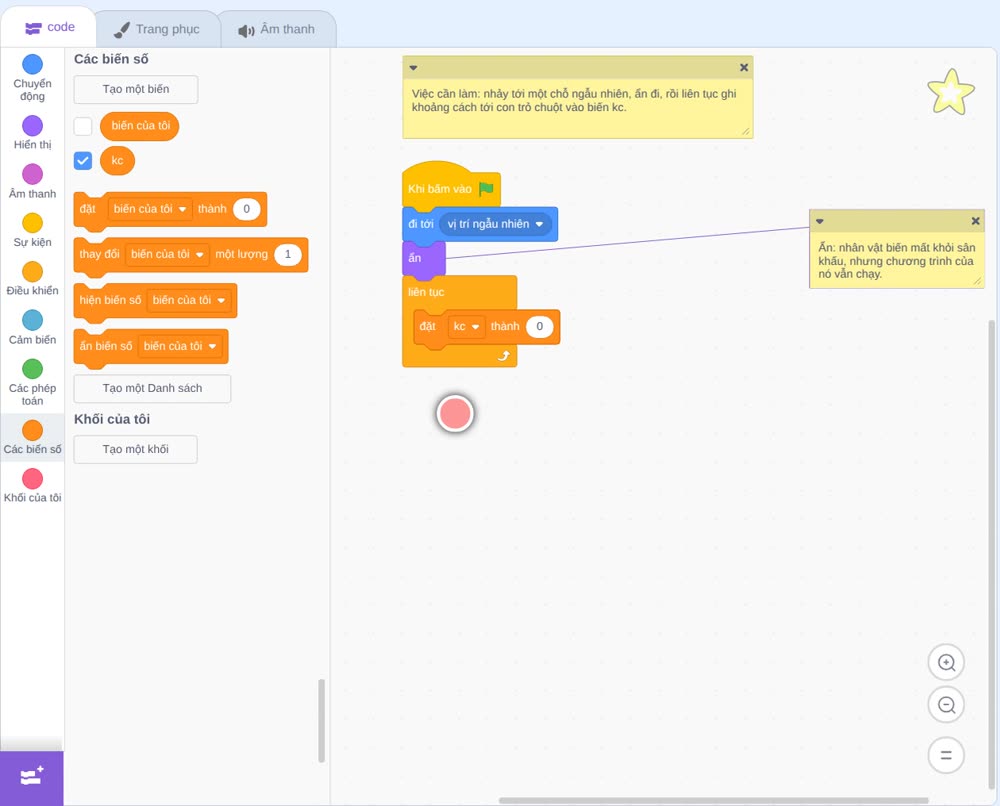Click the 'liên tục' loop block
The height and width of the screenshot is (806, 1000).
point(426,292)
